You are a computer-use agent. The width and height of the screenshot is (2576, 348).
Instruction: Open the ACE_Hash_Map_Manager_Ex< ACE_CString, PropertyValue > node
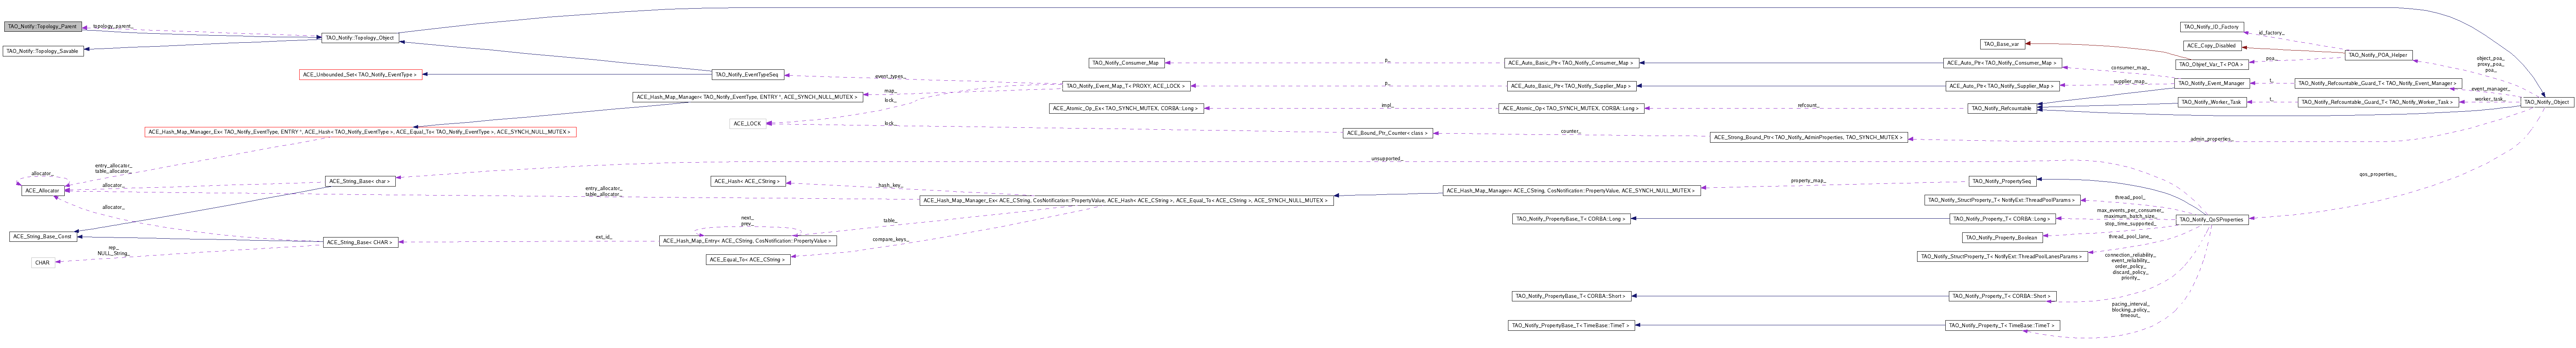(x=1126, y=201)
